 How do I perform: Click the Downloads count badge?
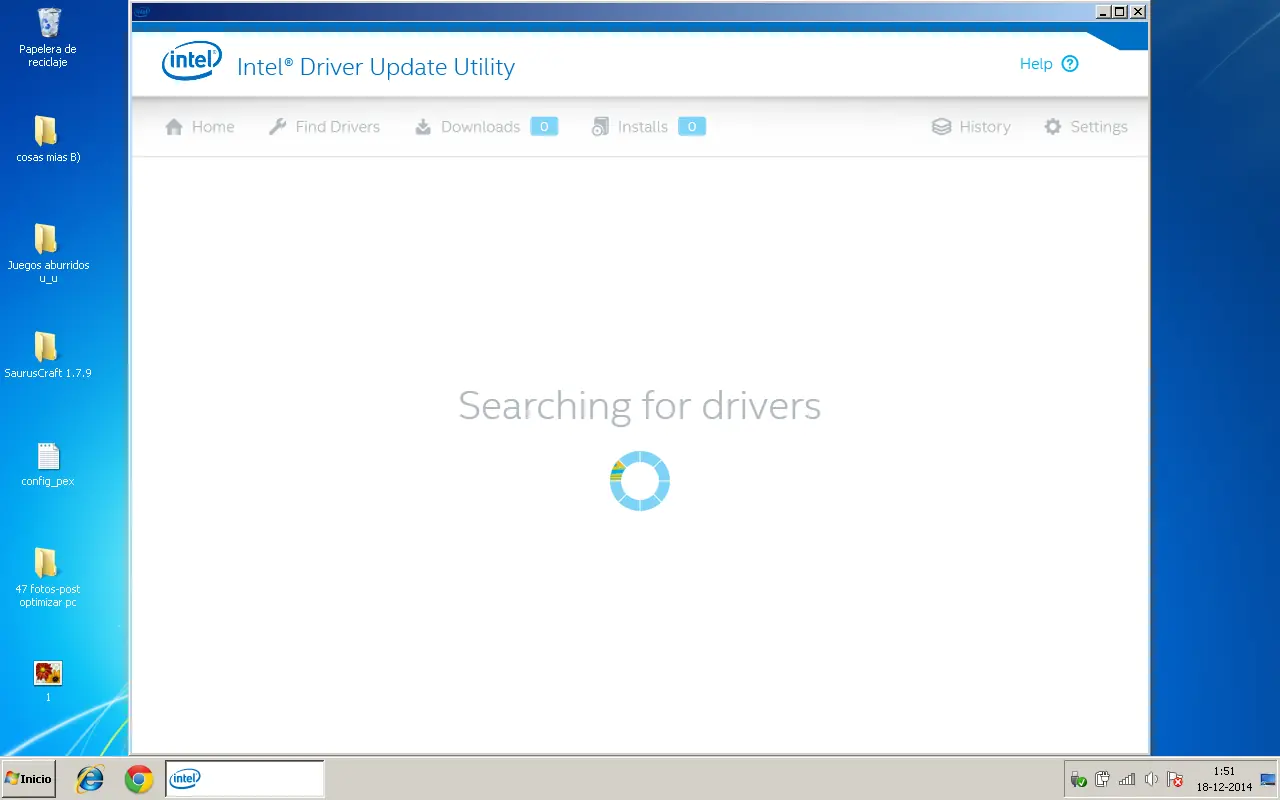pos(544,127)
